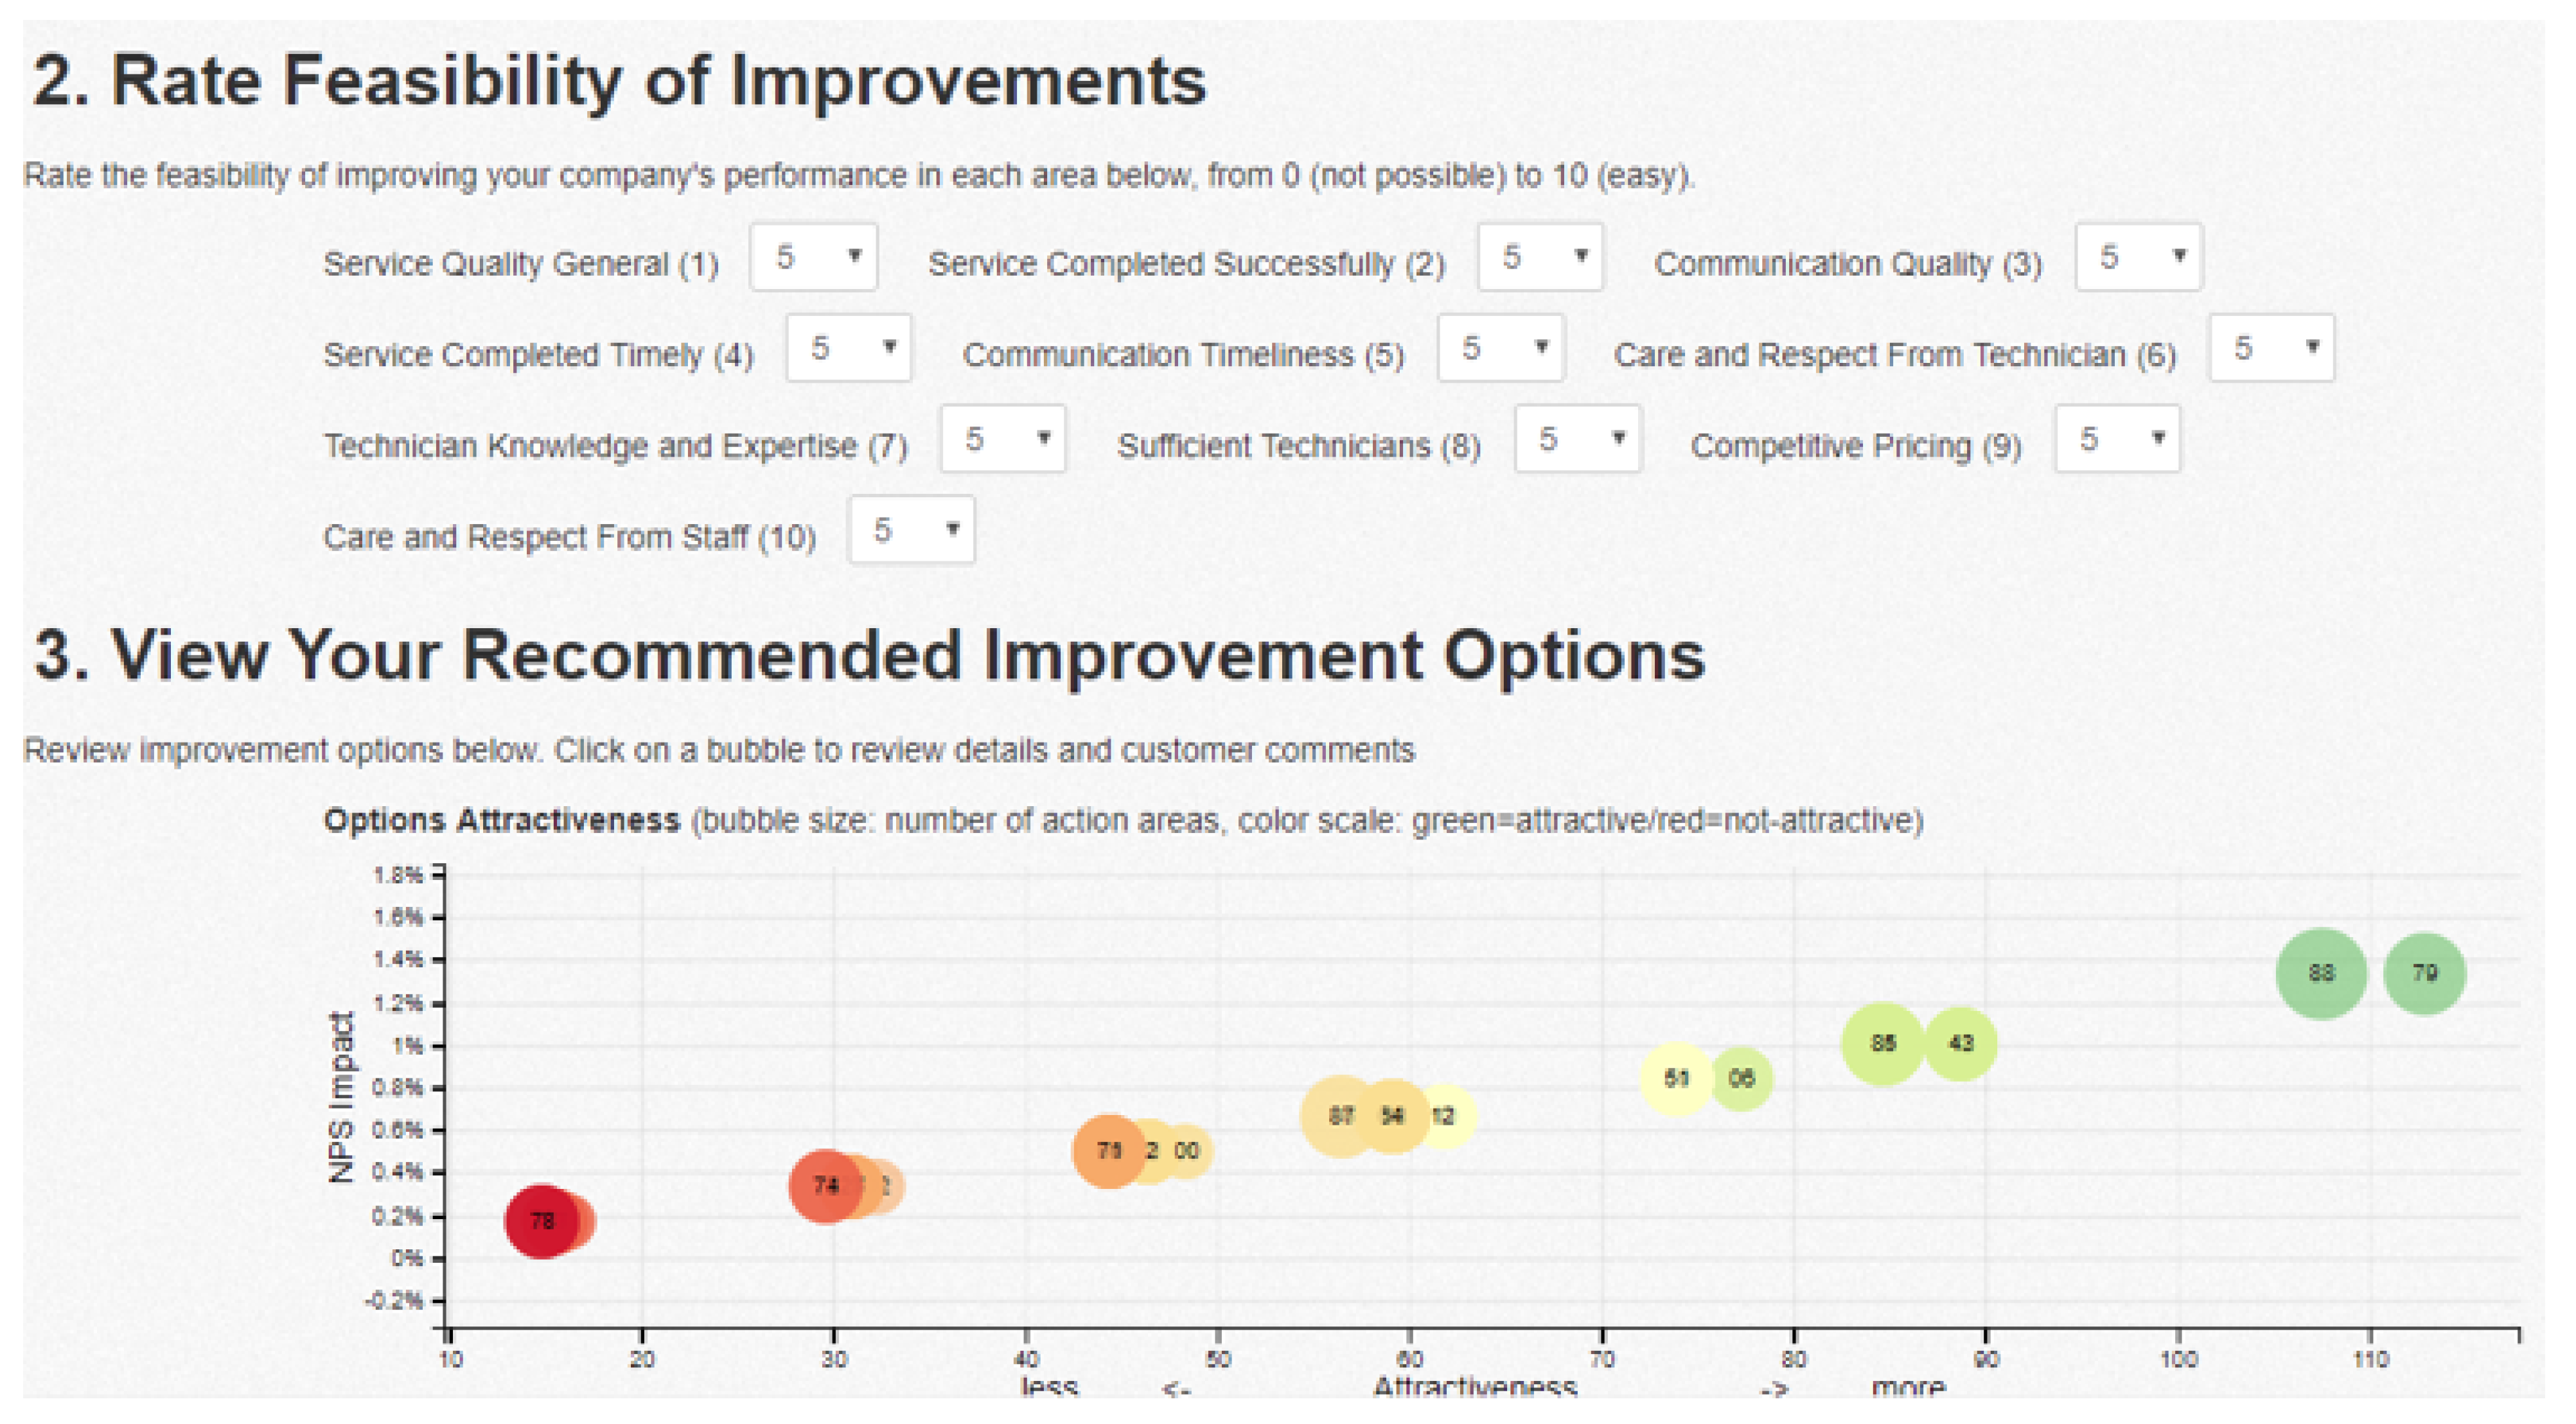Click the light-green bubble labeled 85
Image resolution: width=2576 pixels, height=1424 pixels.
point(1882,1043)
